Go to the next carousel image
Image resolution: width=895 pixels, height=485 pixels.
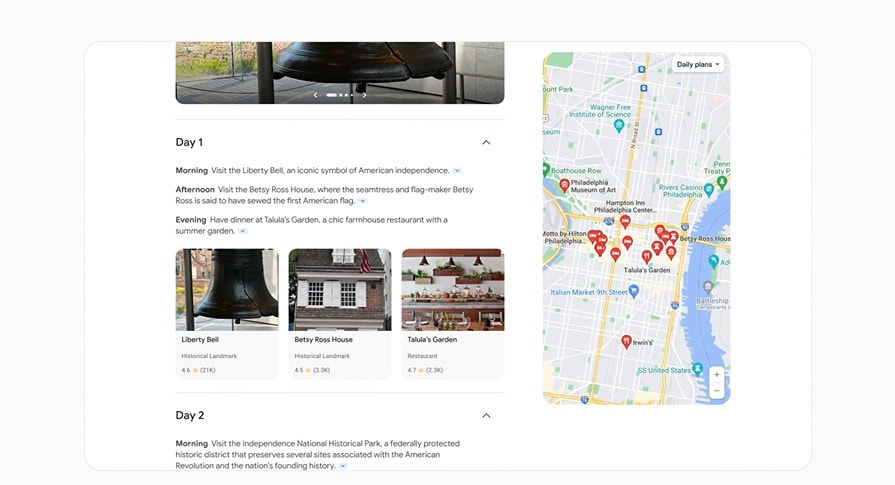point(364,95)
